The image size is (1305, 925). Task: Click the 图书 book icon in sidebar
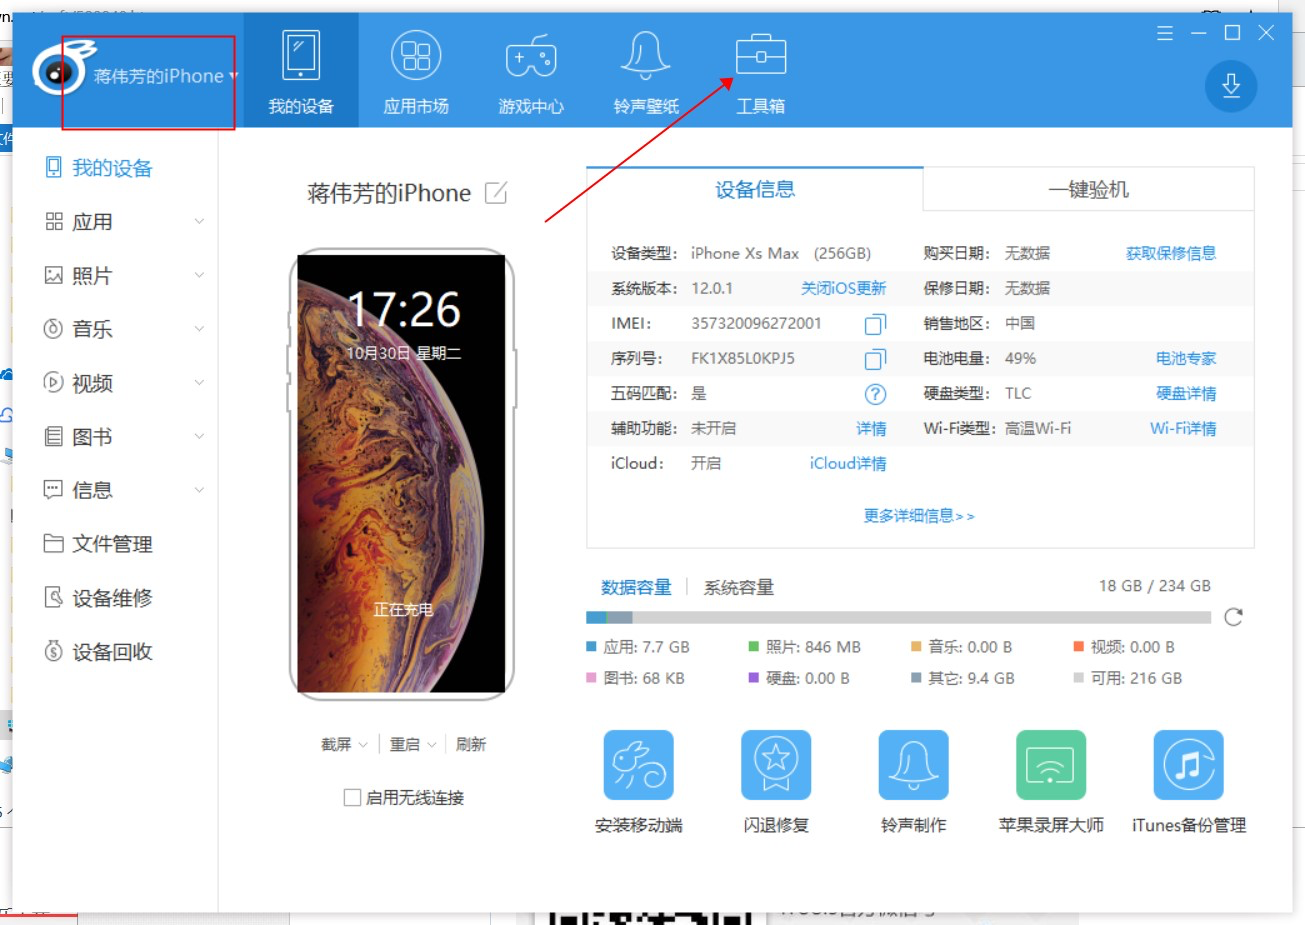click(x=54, y=436)
